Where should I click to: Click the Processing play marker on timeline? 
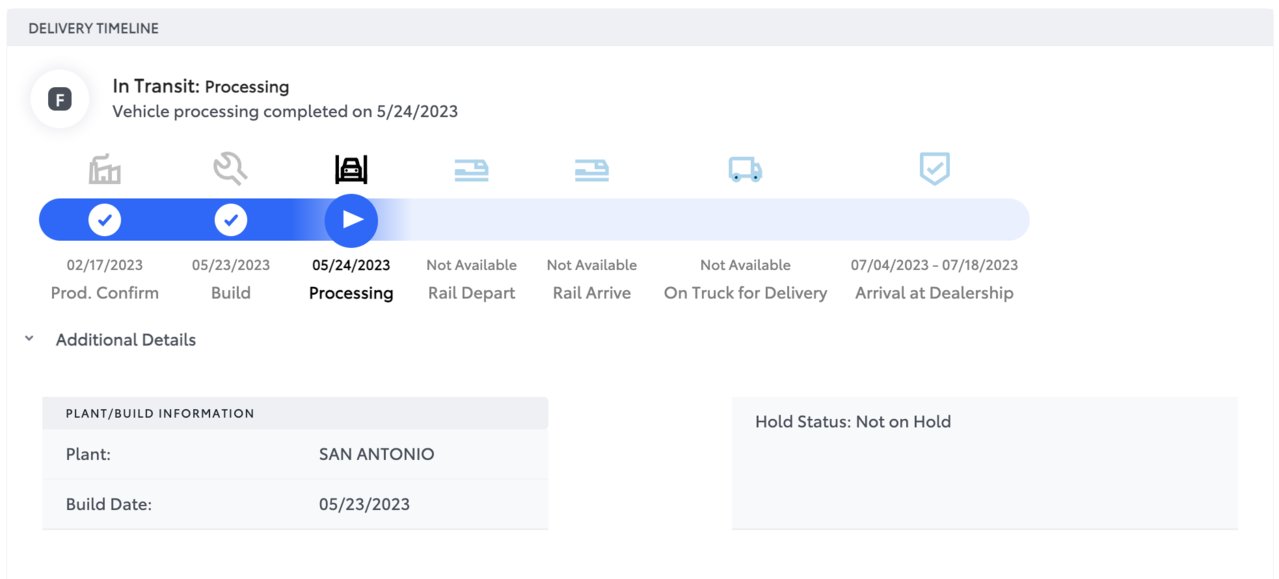(351, 220)
